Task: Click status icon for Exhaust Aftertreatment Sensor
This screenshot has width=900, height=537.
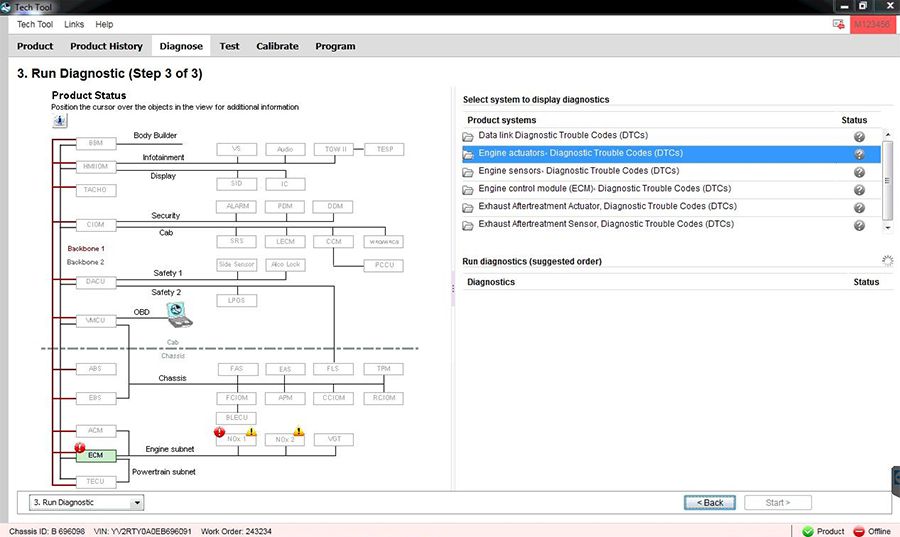Action: tap(858, 226)
